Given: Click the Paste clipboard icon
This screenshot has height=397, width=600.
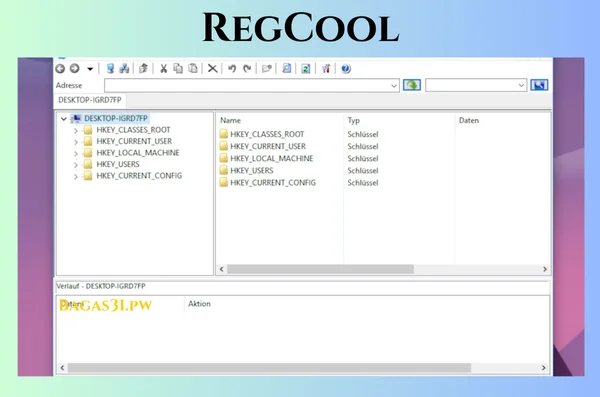Looking at the screenshot, I should [x=193, y=69].
